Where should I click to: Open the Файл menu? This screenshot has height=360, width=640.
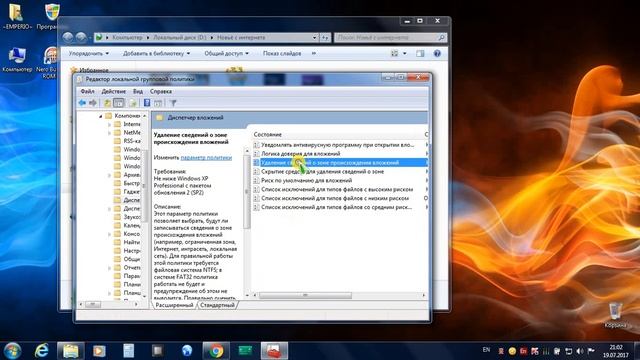87,91
